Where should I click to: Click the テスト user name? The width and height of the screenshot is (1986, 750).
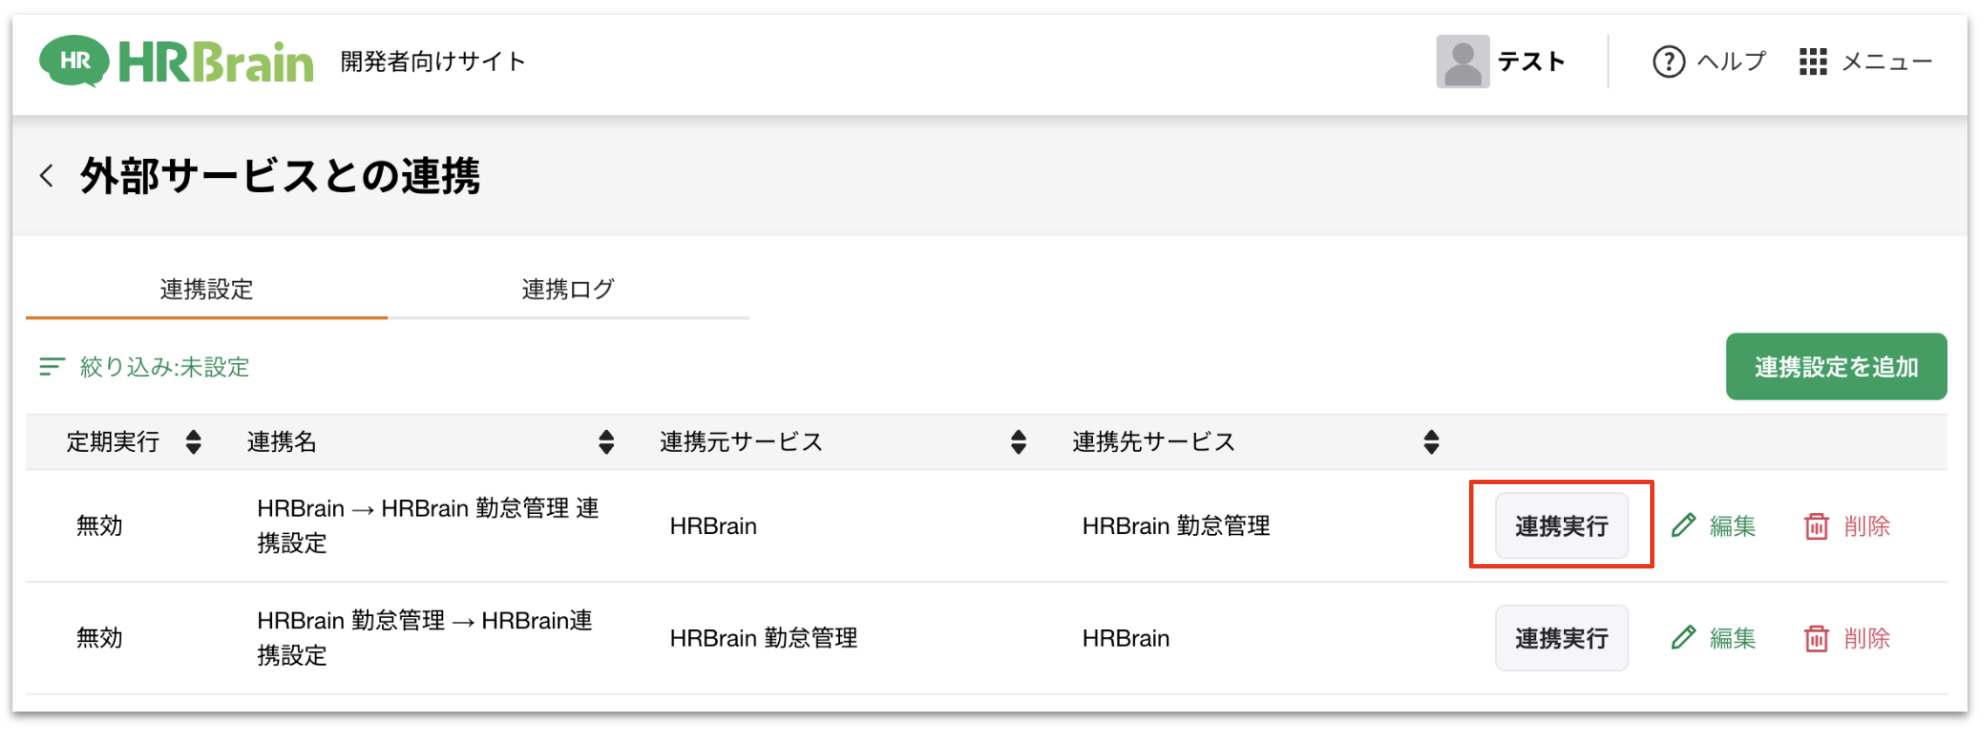tap(1531, 62)
